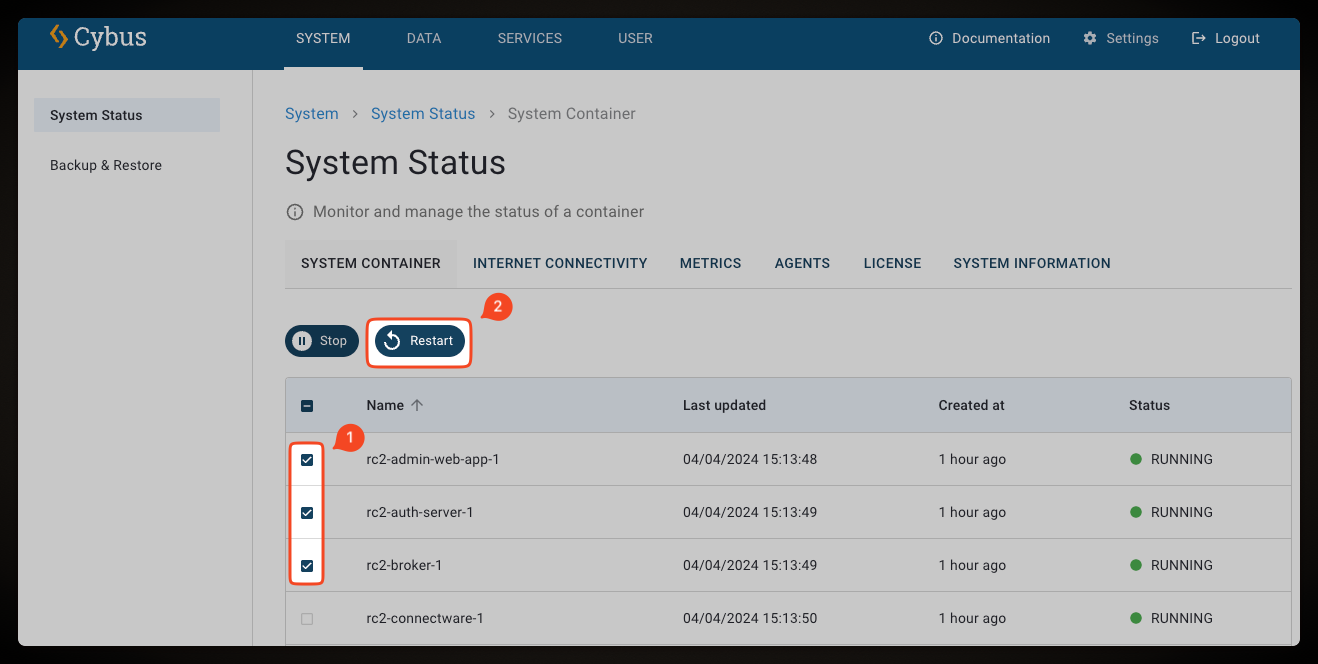Click the info icon beside the description
1318x664 pixels.
click(x=295, y=212)
